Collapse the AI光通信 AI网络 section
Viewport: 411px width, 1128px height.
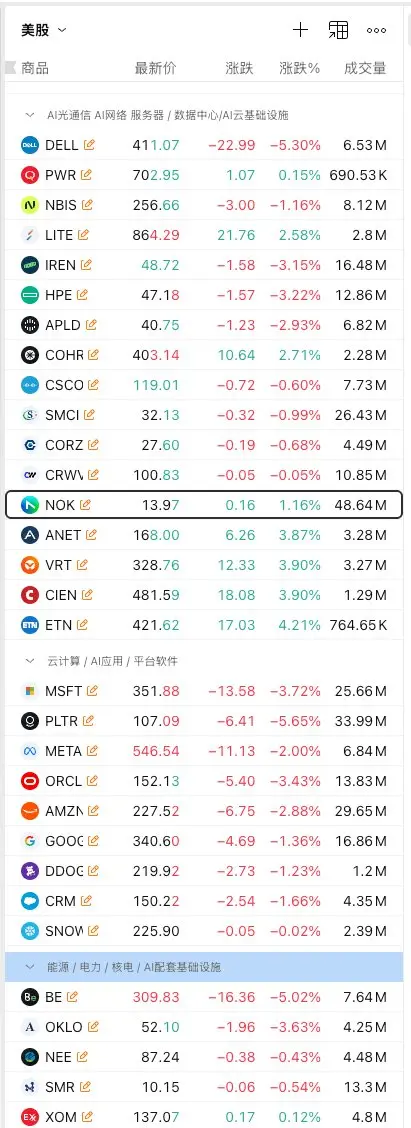coord(30,114)
